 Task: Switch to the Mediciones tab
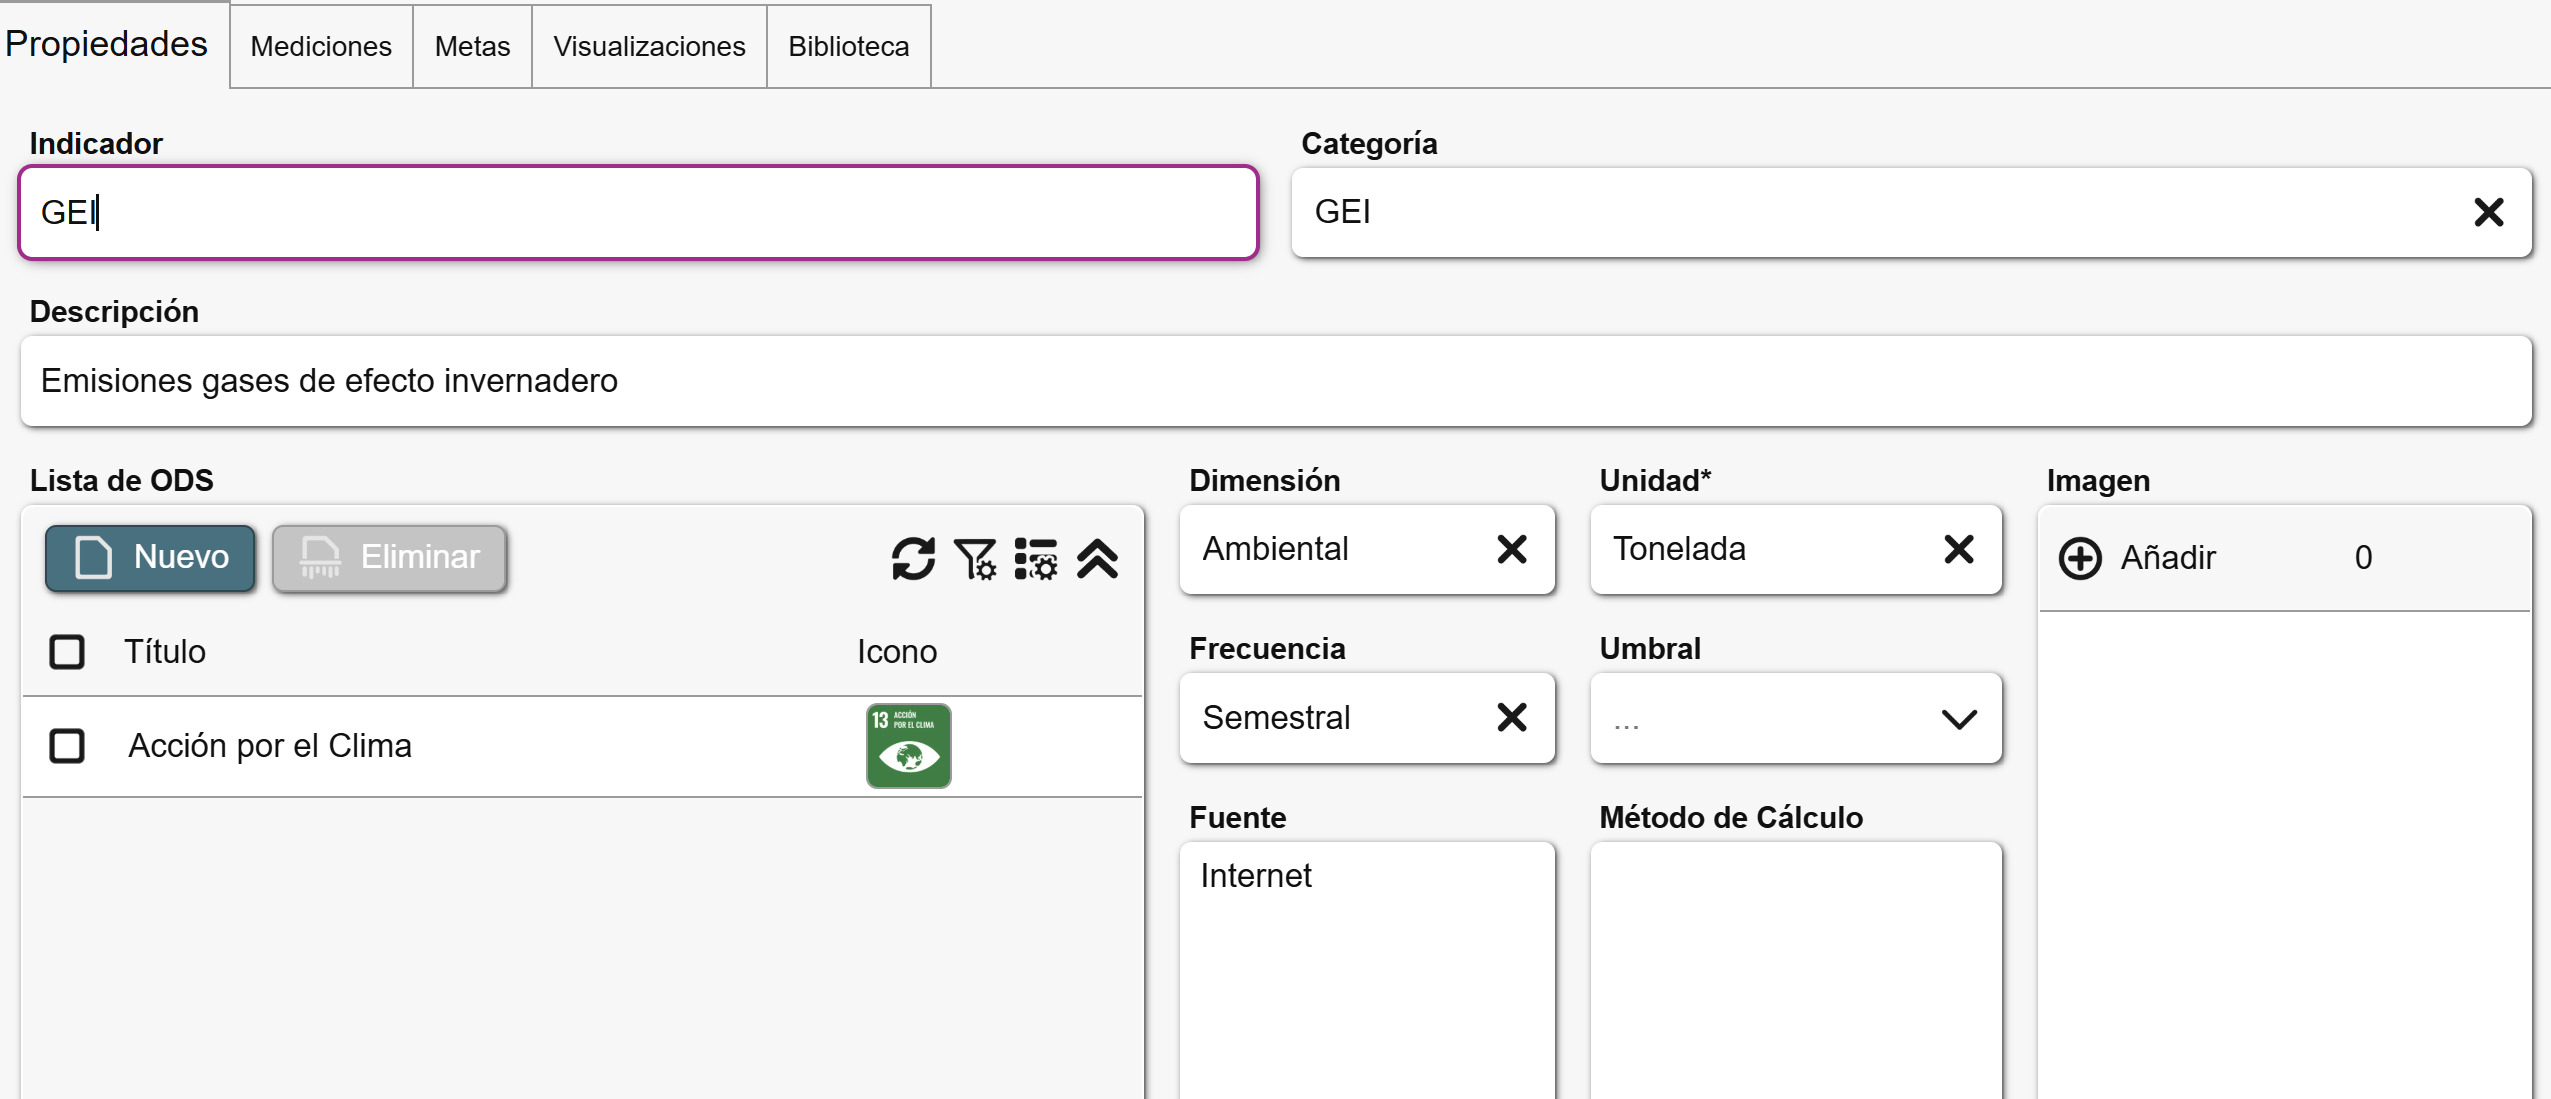320,47
